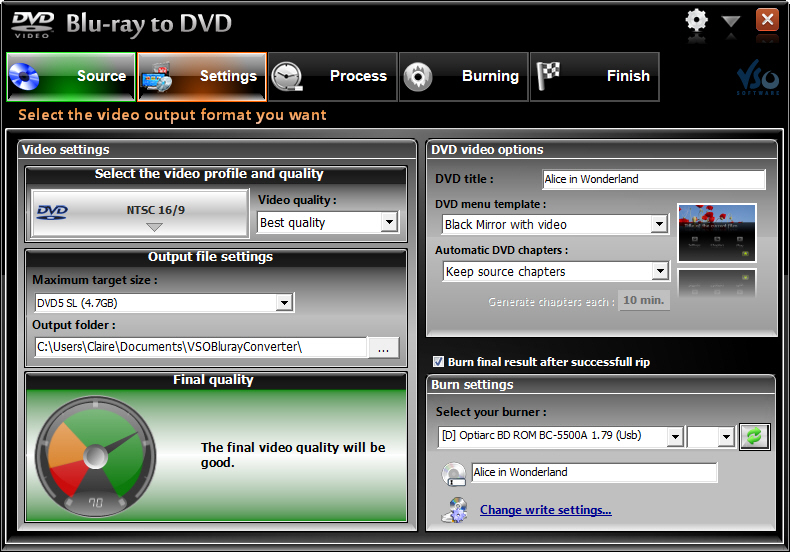790x552 pixels.
Task: Switch to the Source tab
Action: click(71, 77)
